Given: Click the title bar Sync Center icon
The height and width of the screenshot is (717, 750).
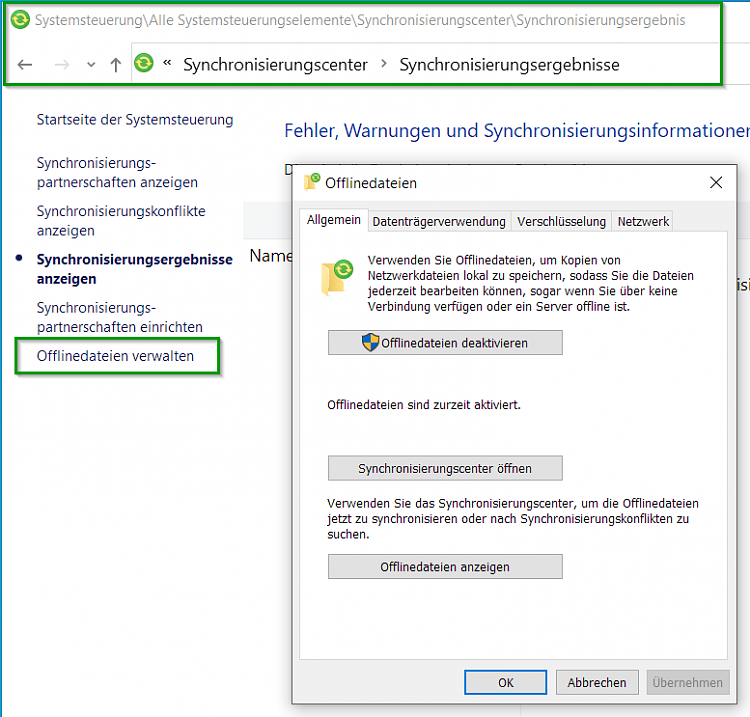Looking at the screenshot, I should pyautogui.click(x=20, y=20).
